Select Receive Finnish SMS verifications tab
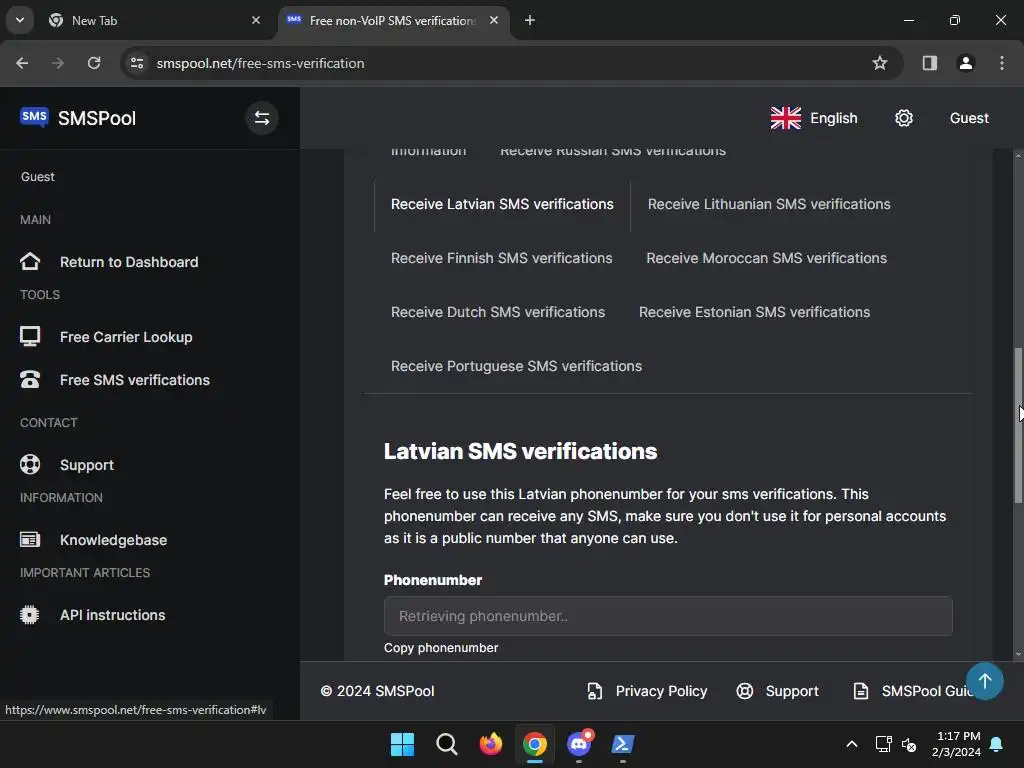The image size is (1024, 768). pyautogui.click(x=502, y=259)
